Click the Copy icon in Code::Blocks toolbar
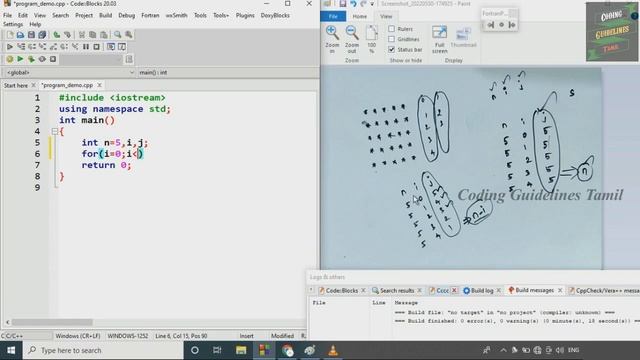 93,35
